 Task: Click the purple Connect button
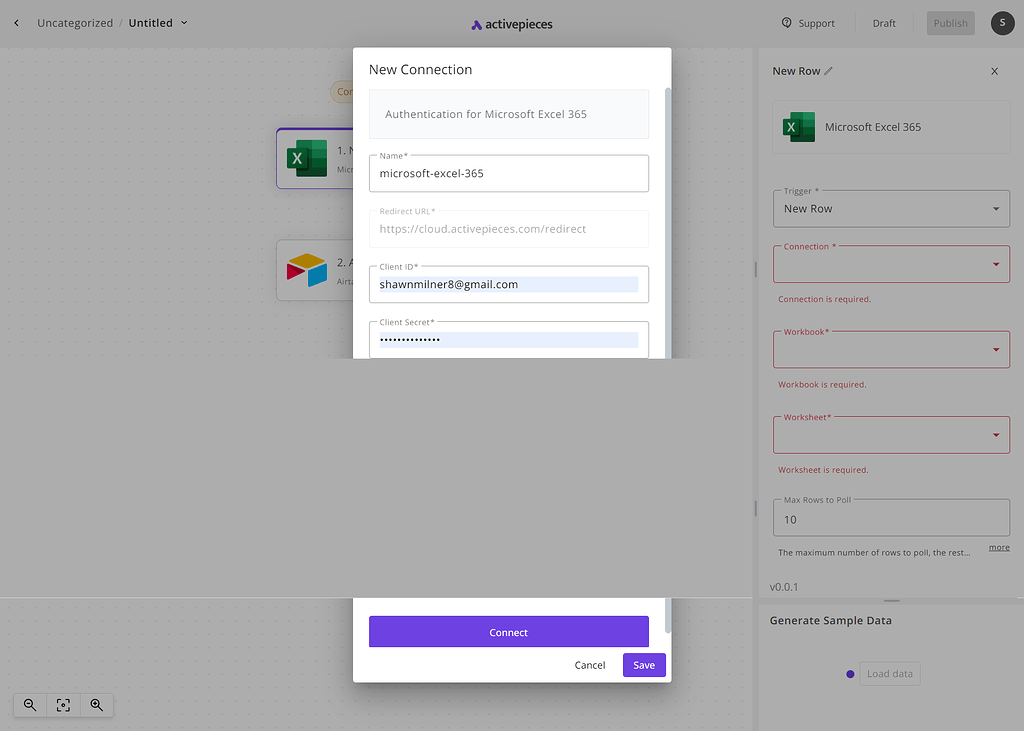509,632
